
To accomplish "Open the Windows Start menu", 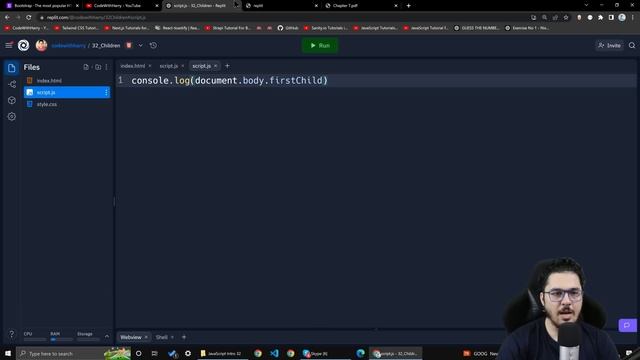I will click(8, 353).
